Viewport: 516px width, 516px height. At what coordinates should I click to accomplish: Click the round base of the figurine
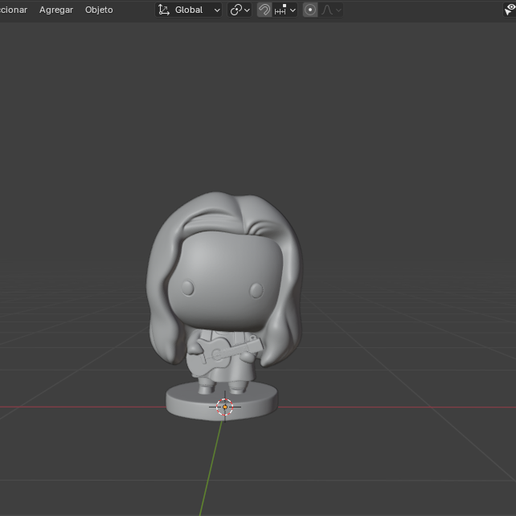point(222,402)
